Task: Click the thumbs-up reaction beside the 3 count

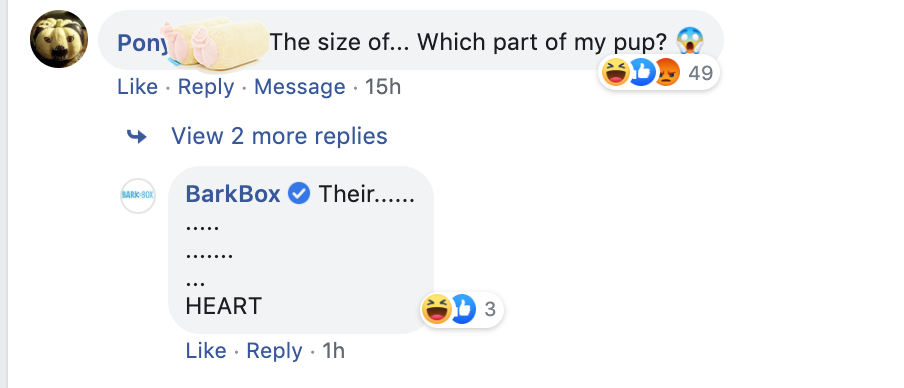Action: pyautogui.click(x=462, y=309)
